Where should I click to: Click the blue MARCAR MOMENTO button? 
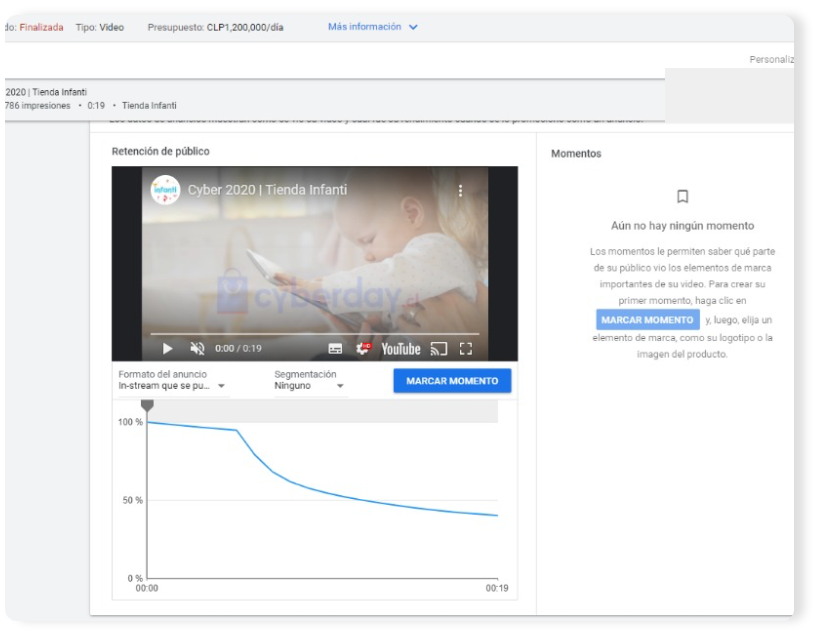452,381
